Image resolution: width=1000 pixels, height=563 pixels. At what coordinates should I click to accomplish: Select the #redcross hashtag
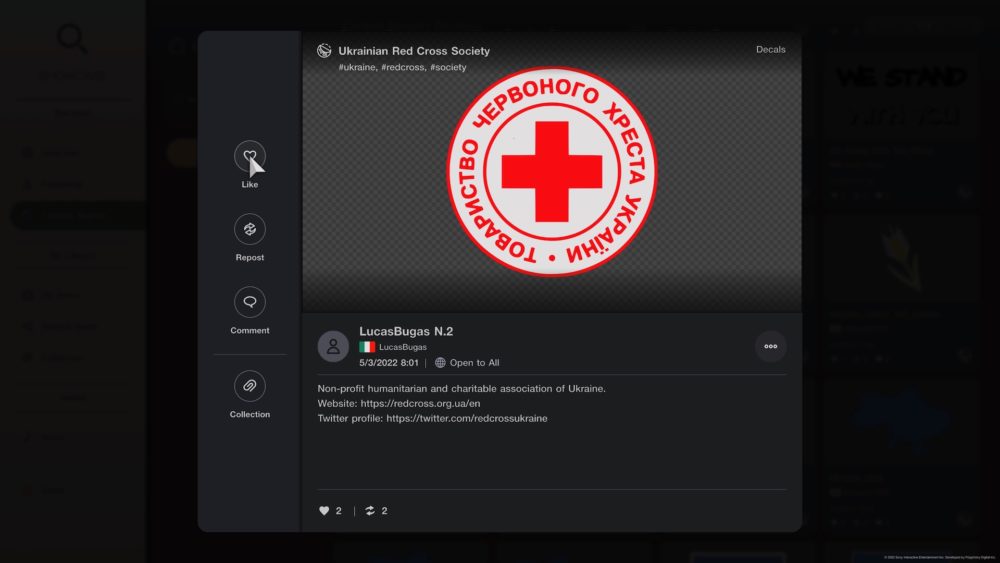click(402, 67)
